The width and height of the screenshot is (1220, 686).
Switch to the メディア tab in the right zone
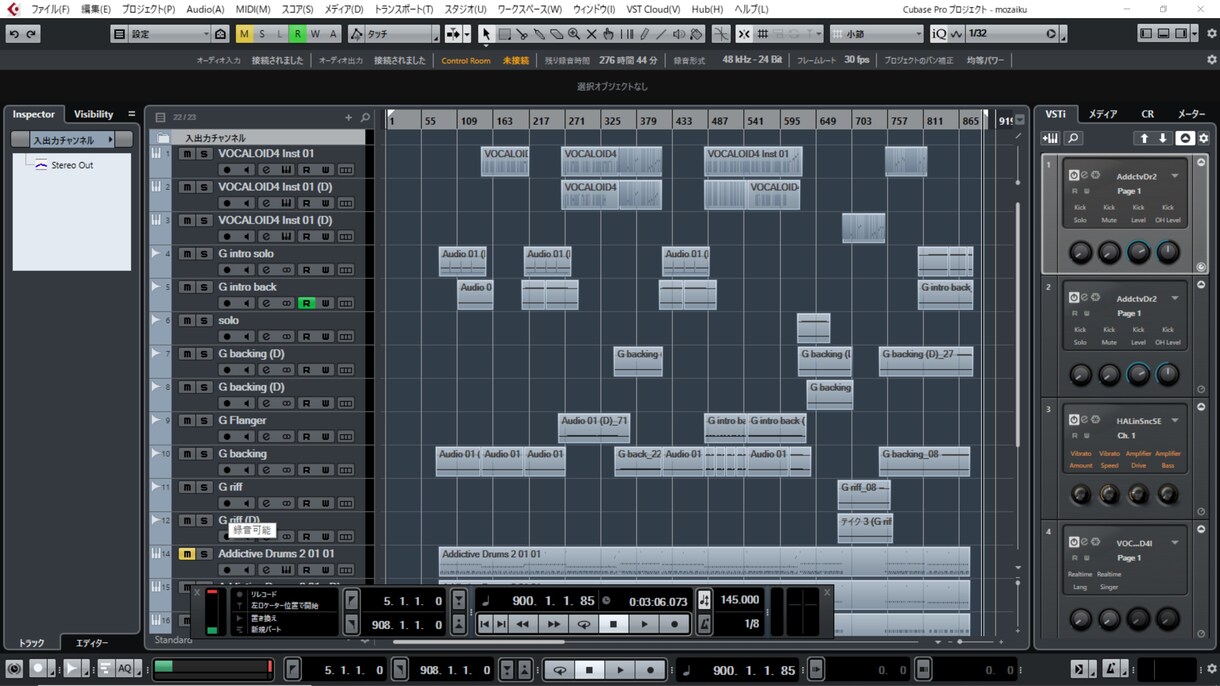pos(1103,114)
